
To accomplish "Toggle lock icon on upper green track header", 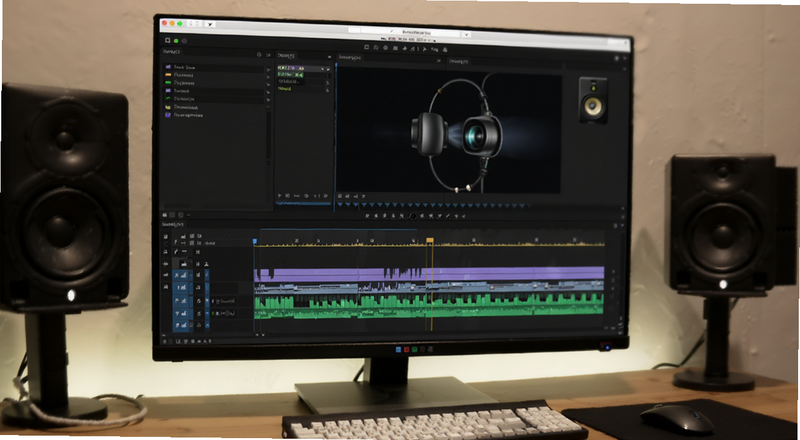I will coord(198,301).
